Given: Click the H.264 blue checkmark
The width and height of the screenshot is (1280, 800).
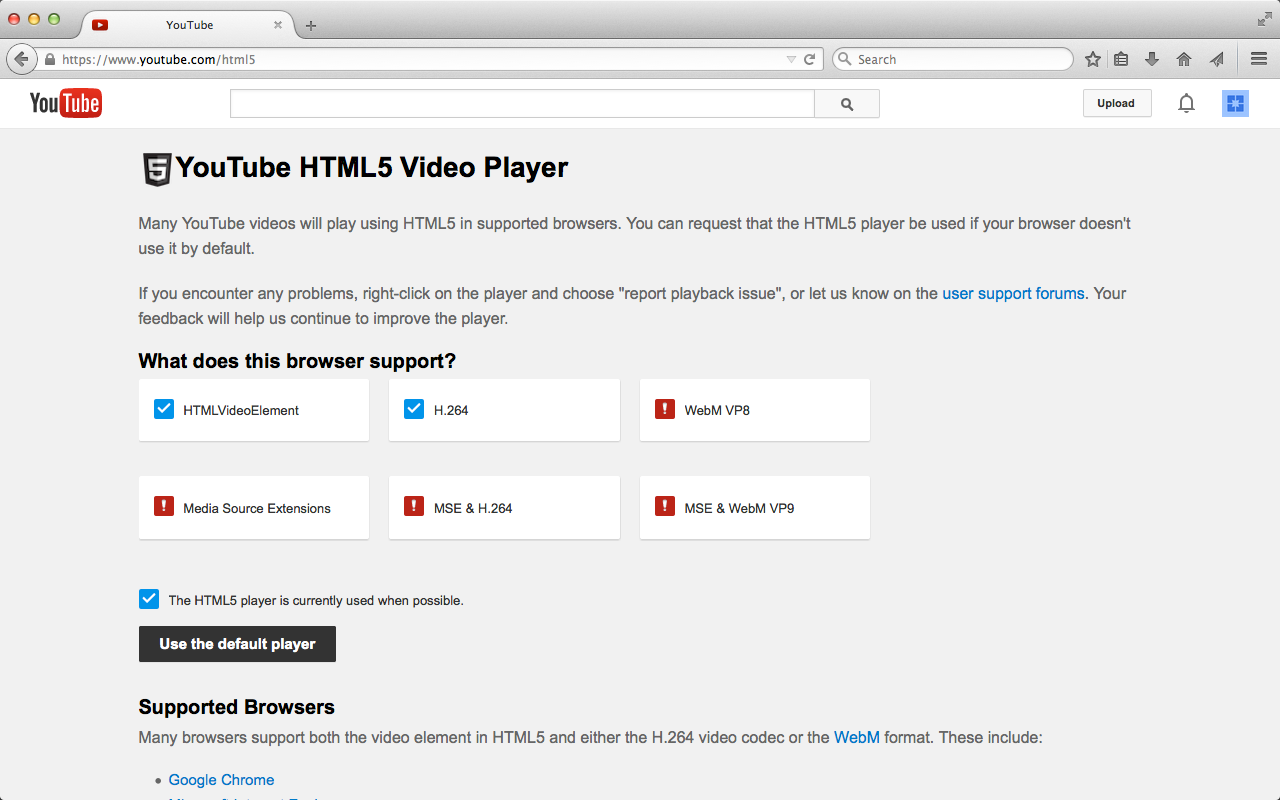Looking at the screenshot, I should point(414,409).
